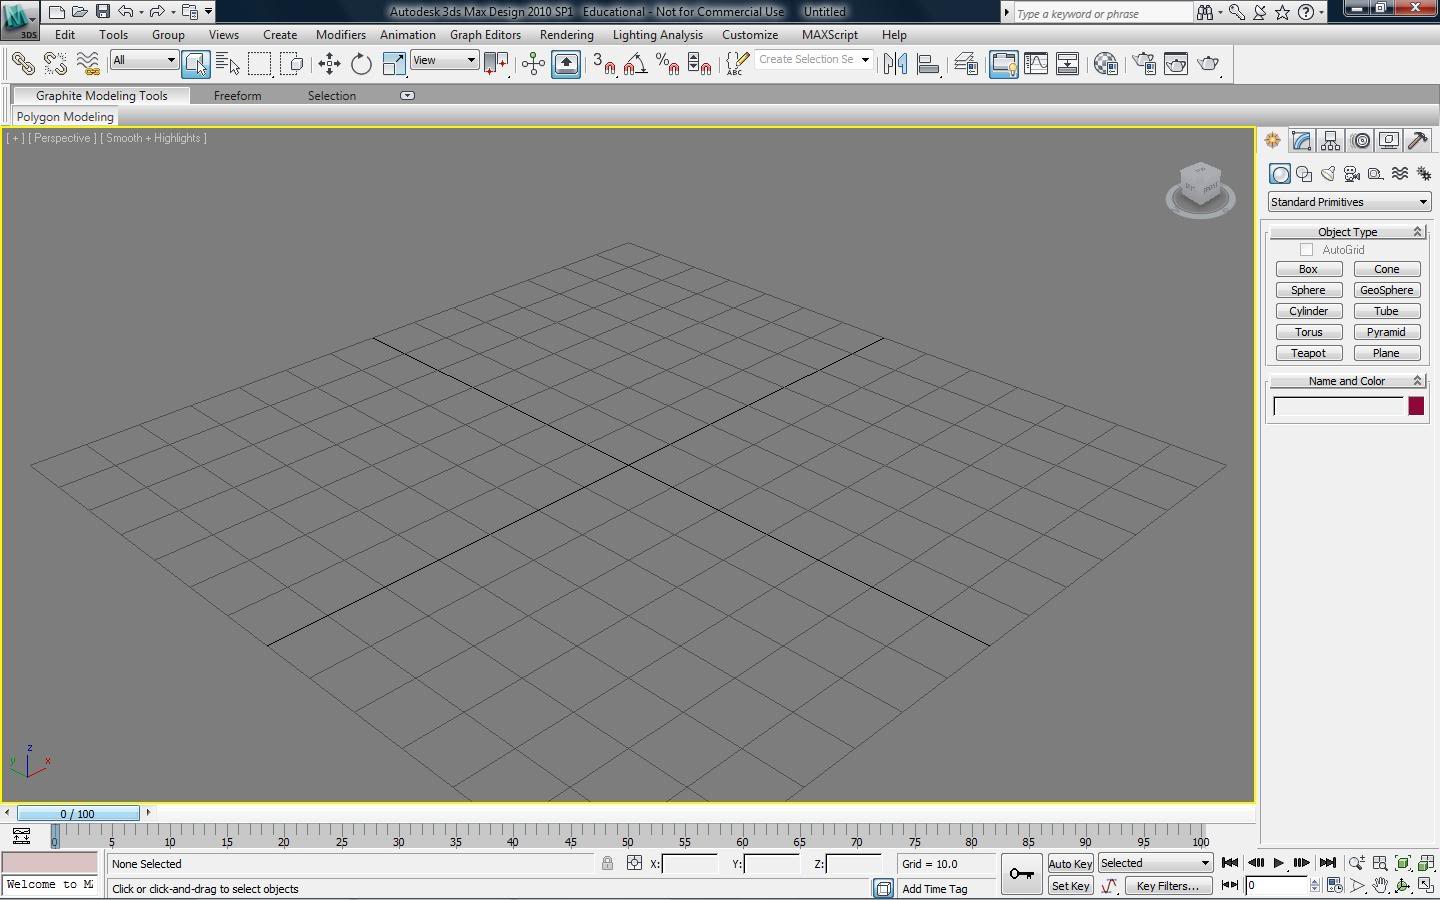Open the Rendering menu
The height and width of the screenshot is (900, 1440).
tap(566, 35)
